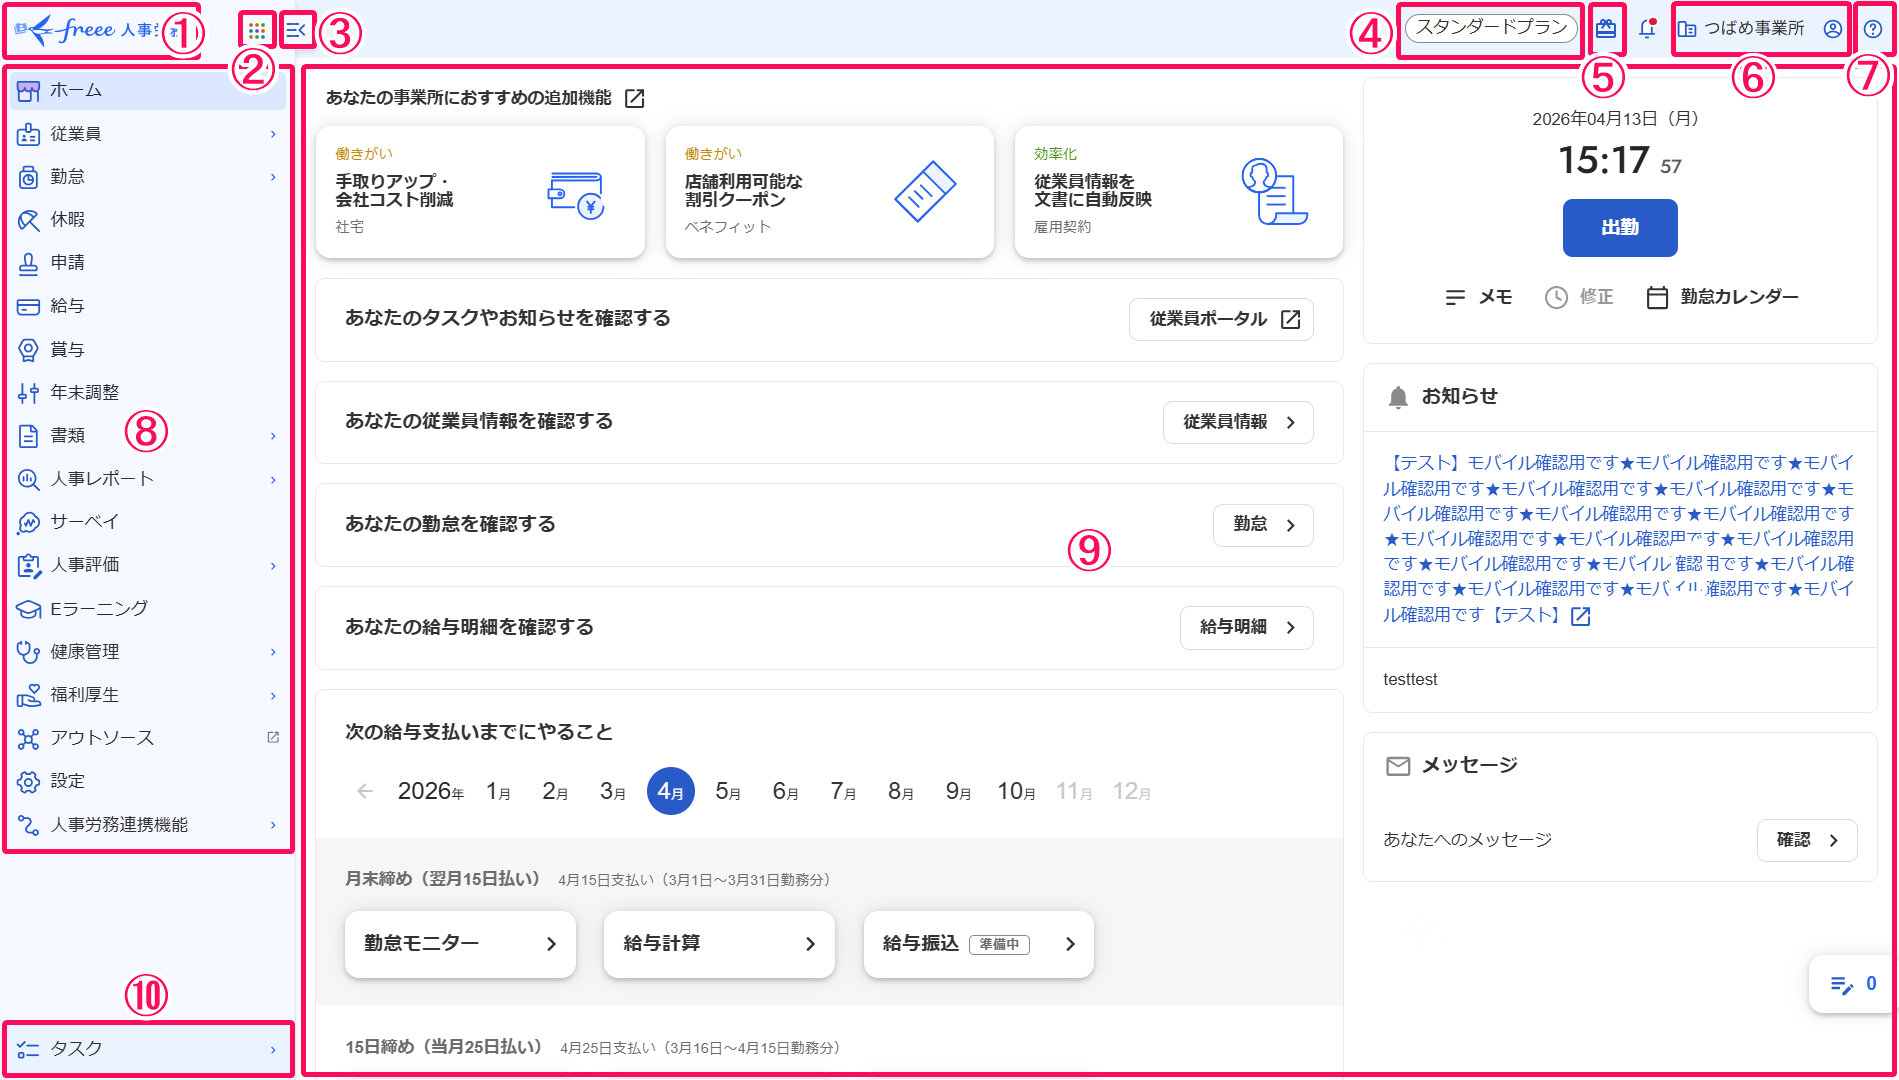The width and height of the screenshot is (1899, 1080).
Task: Select 8月 in the month selector
Action: (x=901, y=792)
